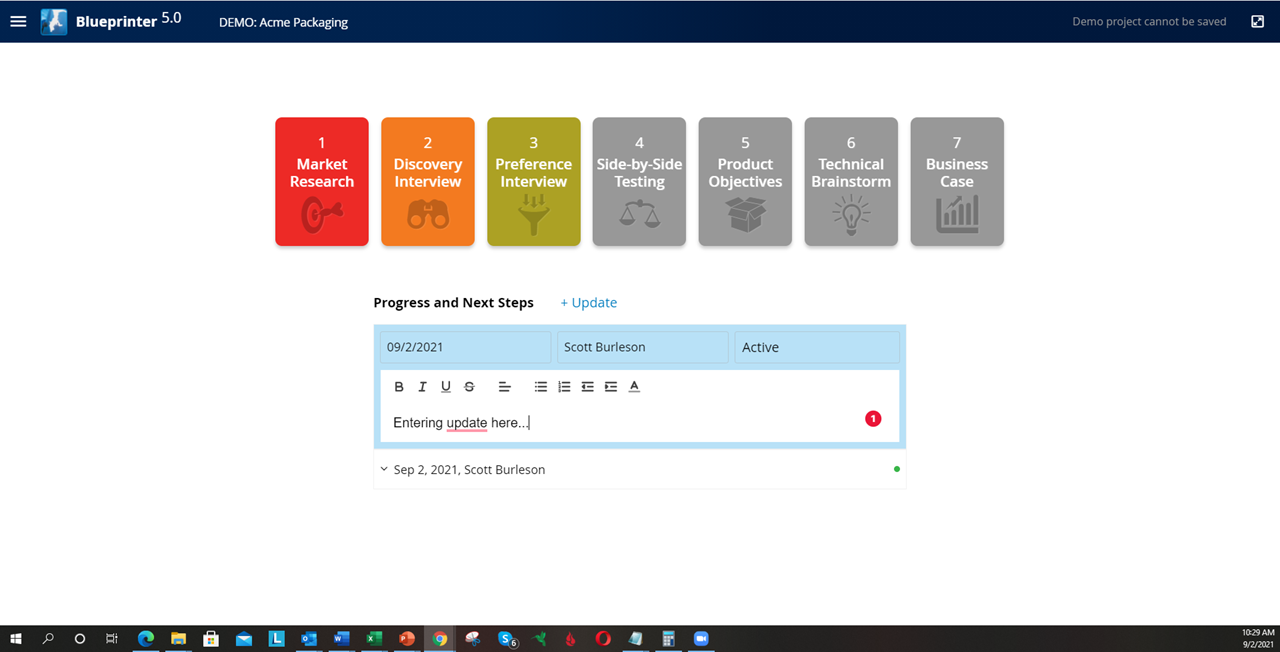Open the Mail app from the taskbar

point(243,638)
